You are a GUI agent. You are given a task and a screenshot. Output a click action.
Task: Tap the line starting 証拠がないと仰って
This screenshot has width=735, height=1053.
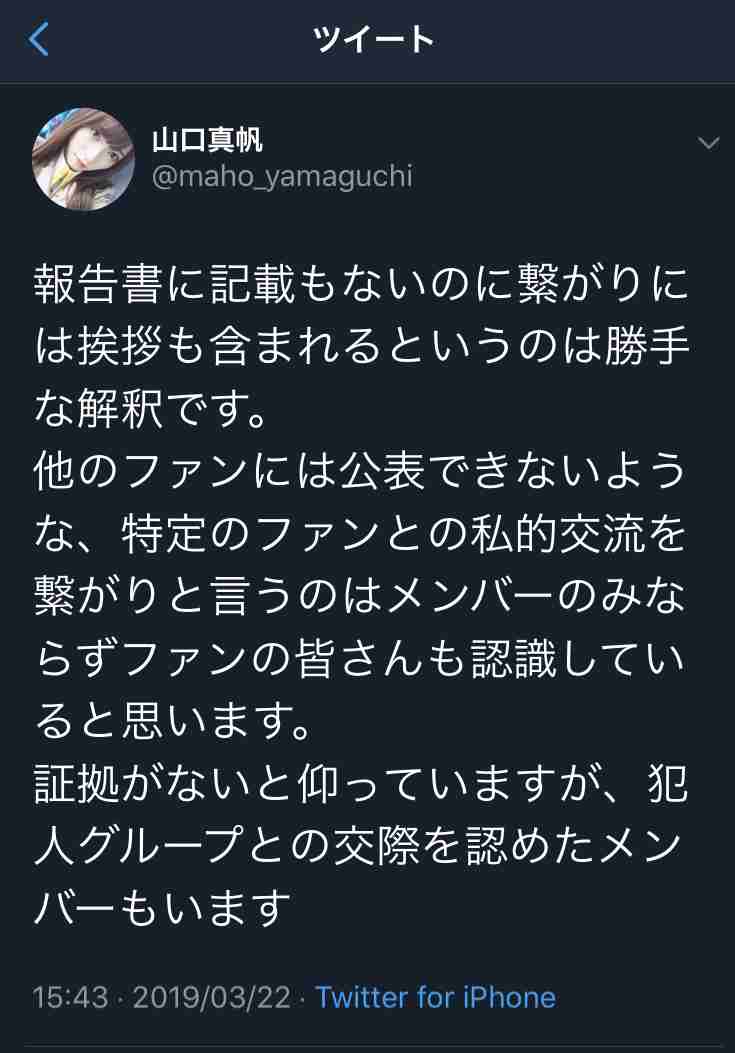click(x=361, y=784)
